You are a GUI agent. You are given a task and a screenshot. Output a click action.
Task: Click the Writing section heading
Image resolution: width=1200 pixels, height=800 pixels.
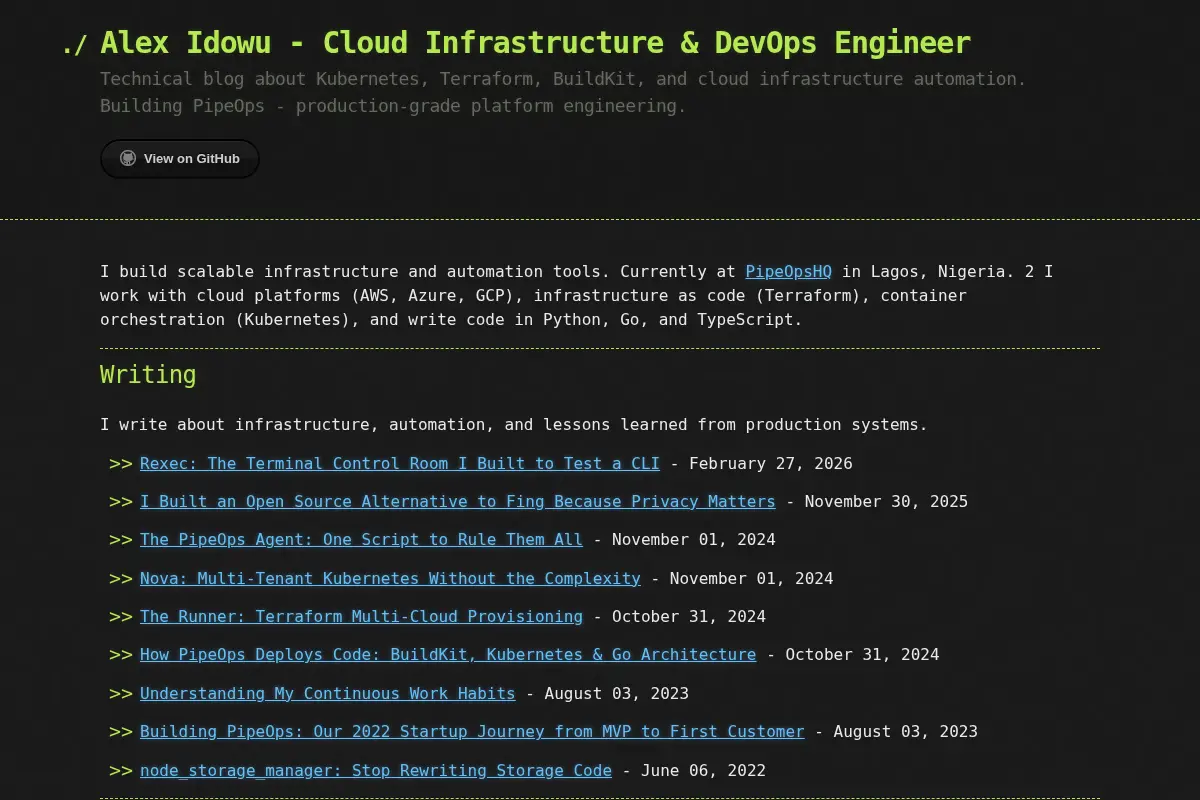point(148,375)
